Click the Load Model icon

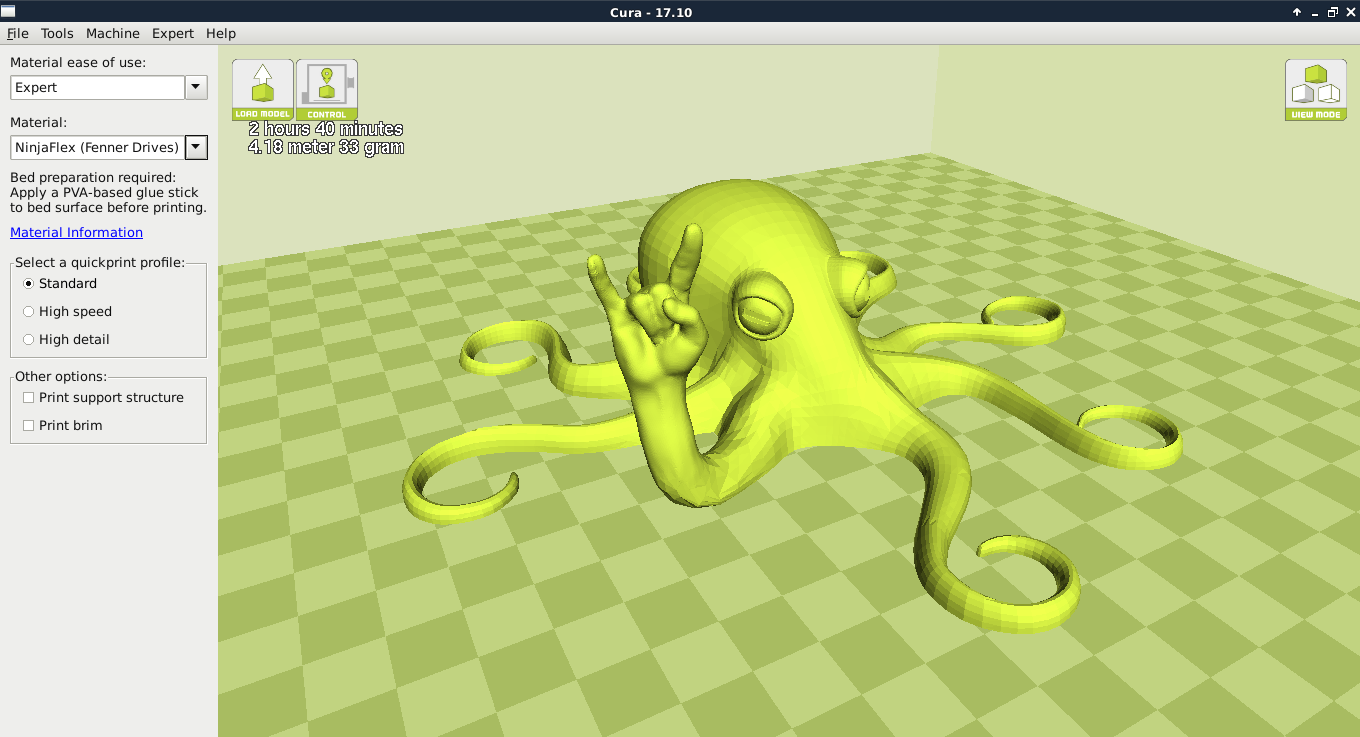tap(263, 89)
